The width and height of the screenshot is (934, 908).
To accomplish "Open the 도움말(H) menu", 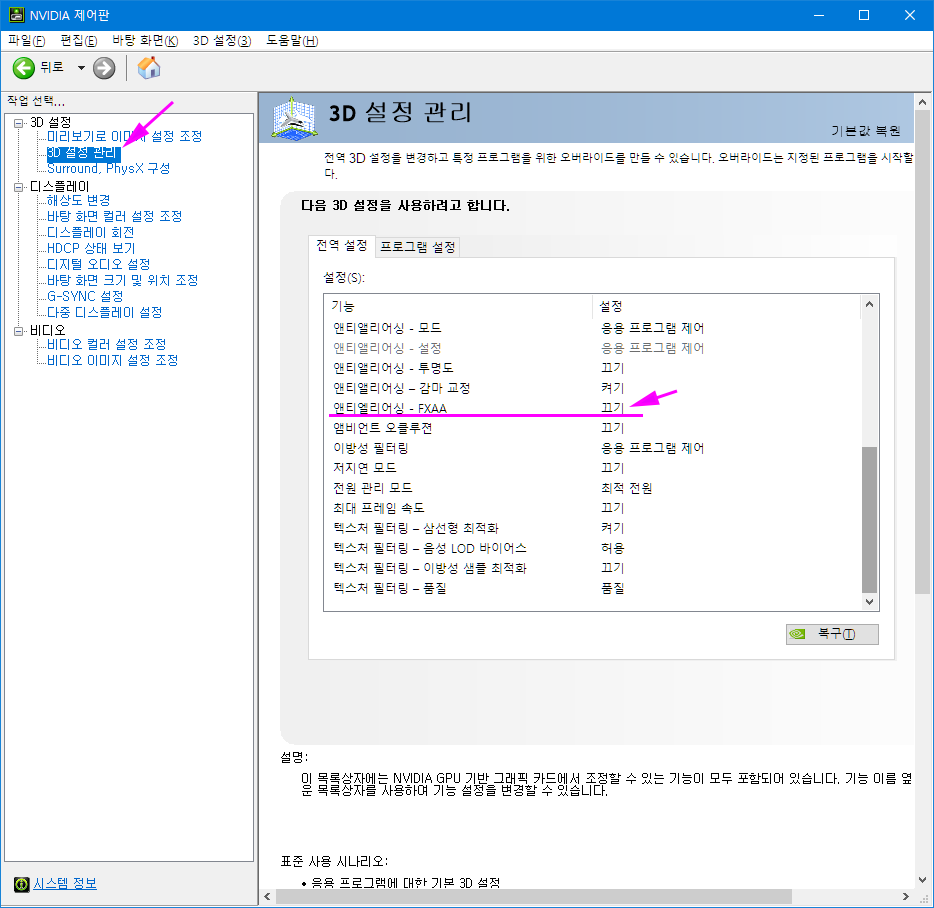I will coord(292,41).
